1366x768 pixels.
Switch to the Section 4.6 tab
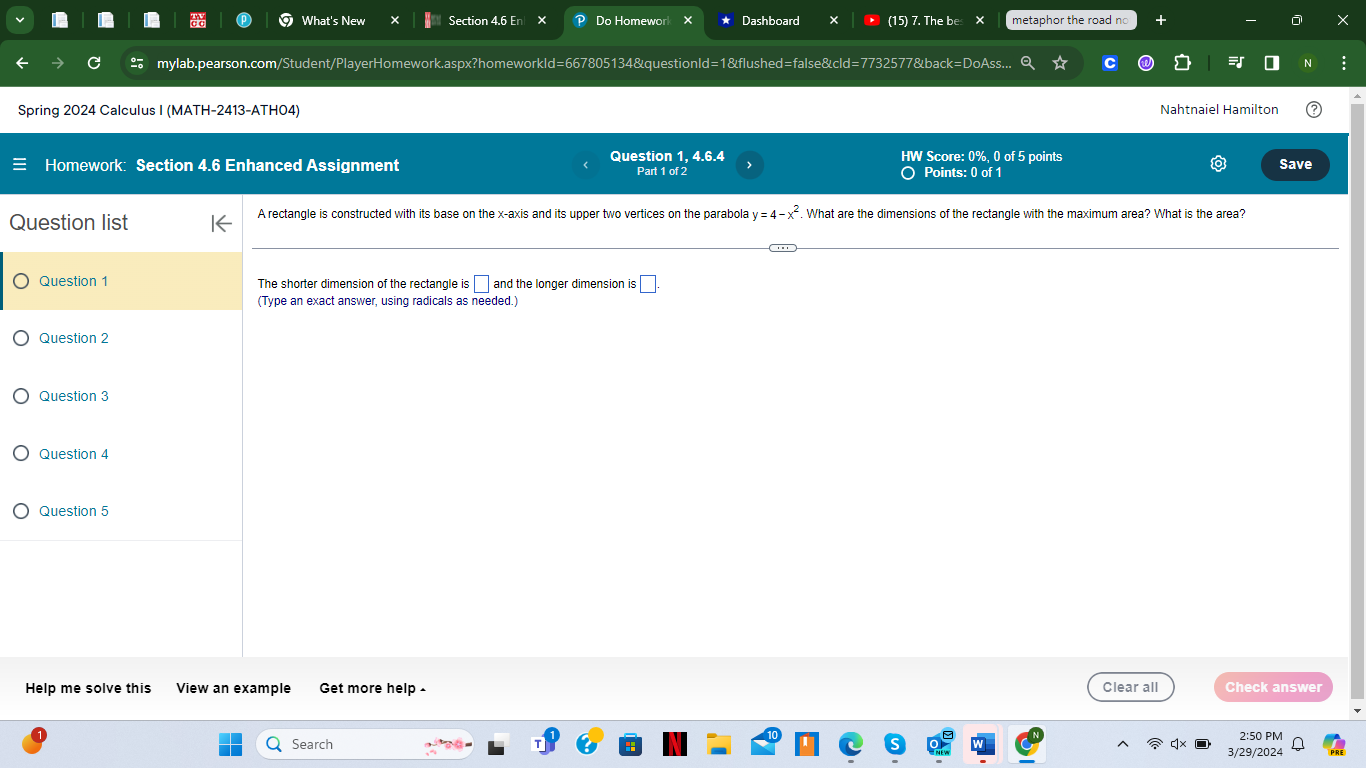click(x=487, y=20)
